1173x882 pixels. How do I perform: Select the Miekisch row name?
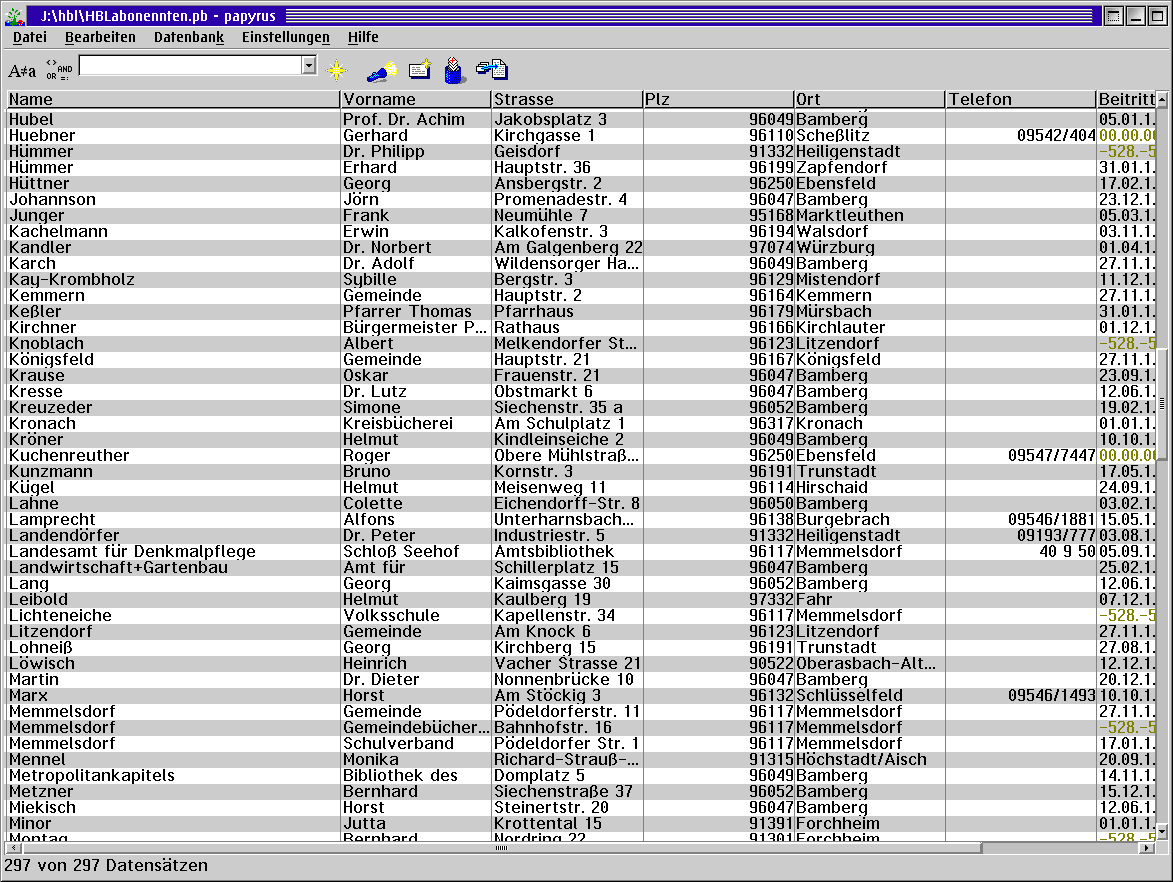click(x=173, y=808)
